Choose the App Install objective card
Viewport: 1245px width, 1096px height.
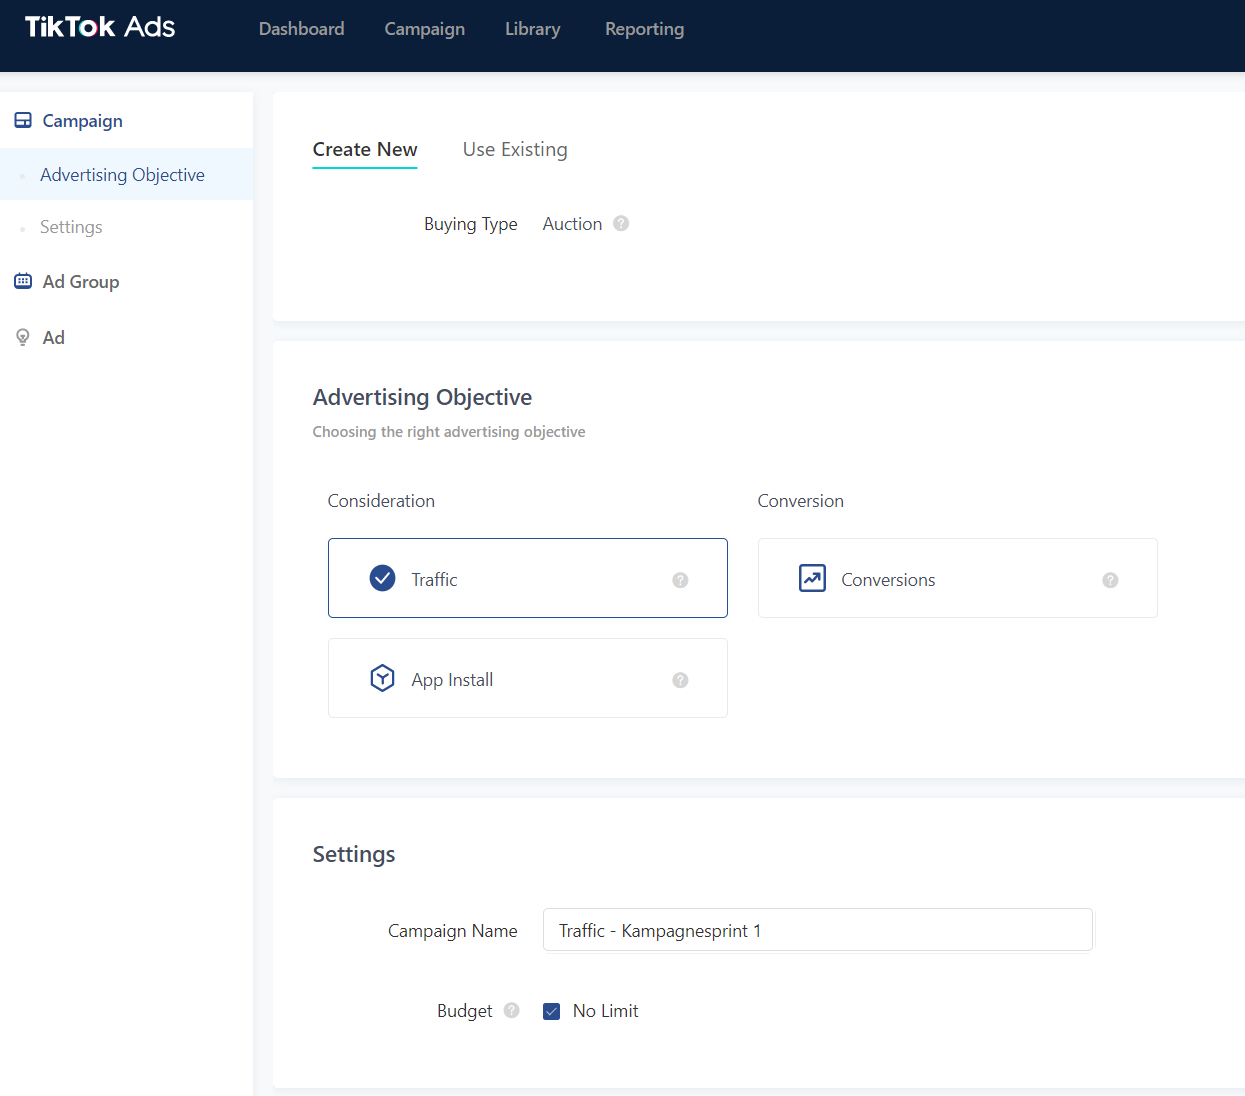click(x=528, y=678)
